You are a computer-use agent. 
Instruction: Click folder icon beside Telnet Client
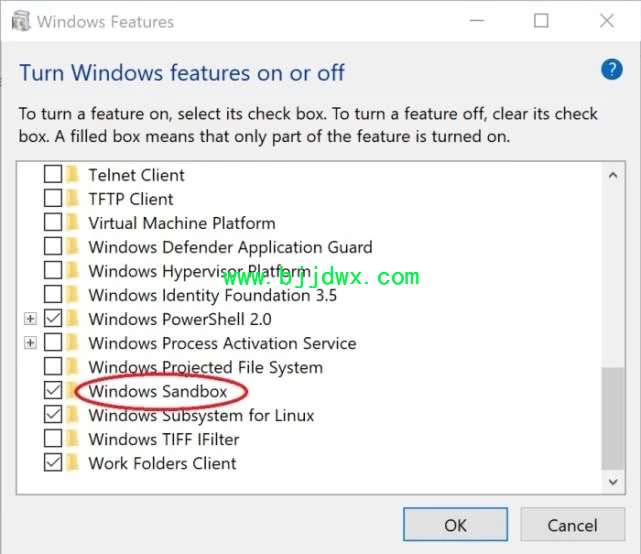point(72,175)
